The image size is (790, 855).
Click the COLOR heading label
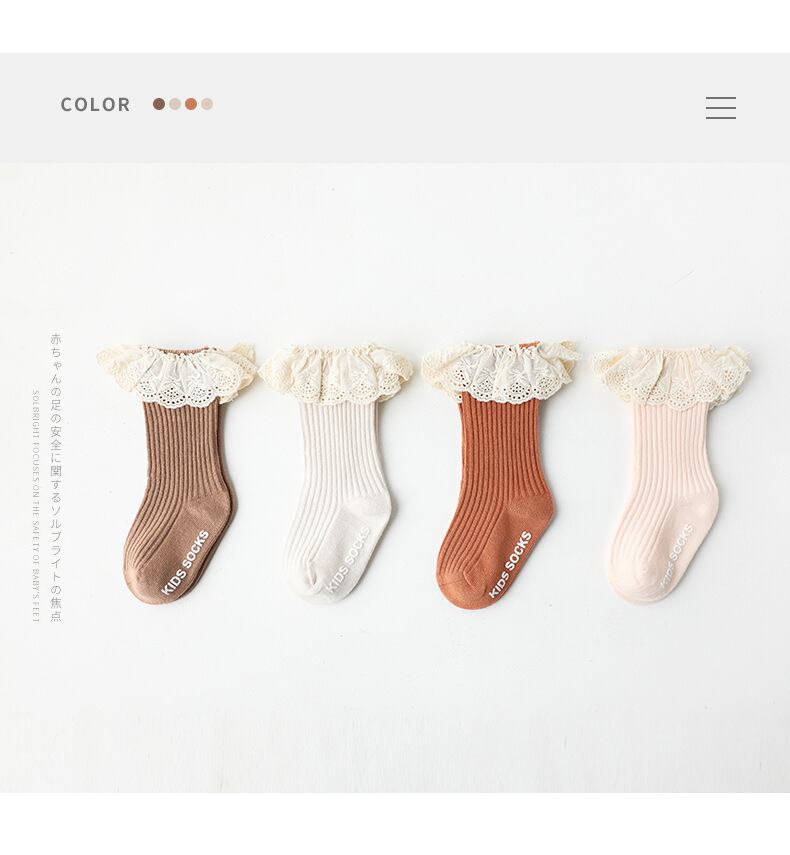(x=95, y=105)
